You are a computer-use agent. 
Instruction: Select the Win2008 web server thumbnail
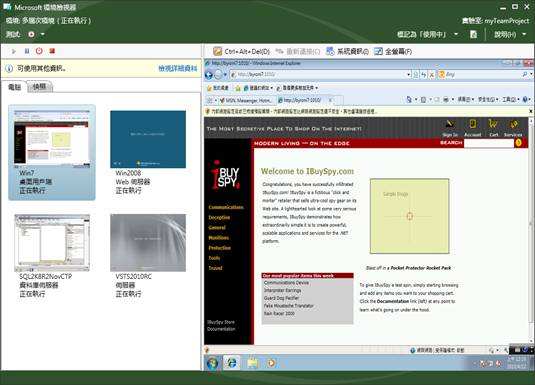click(x=148, y=152)
